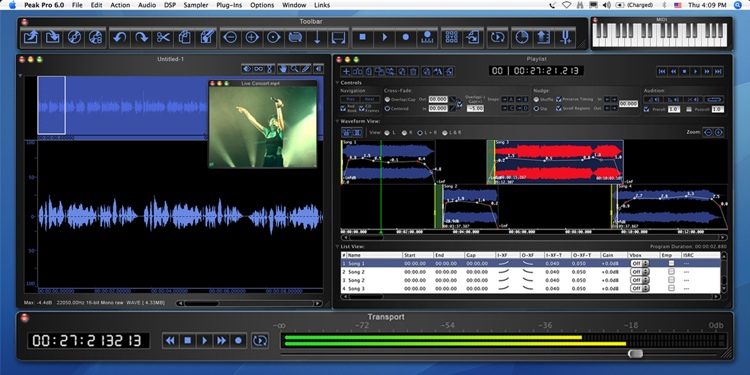The image size is (750, 375).
Task: Click the loop selection icon in Toolbar
Action: (x=295, y=37)
